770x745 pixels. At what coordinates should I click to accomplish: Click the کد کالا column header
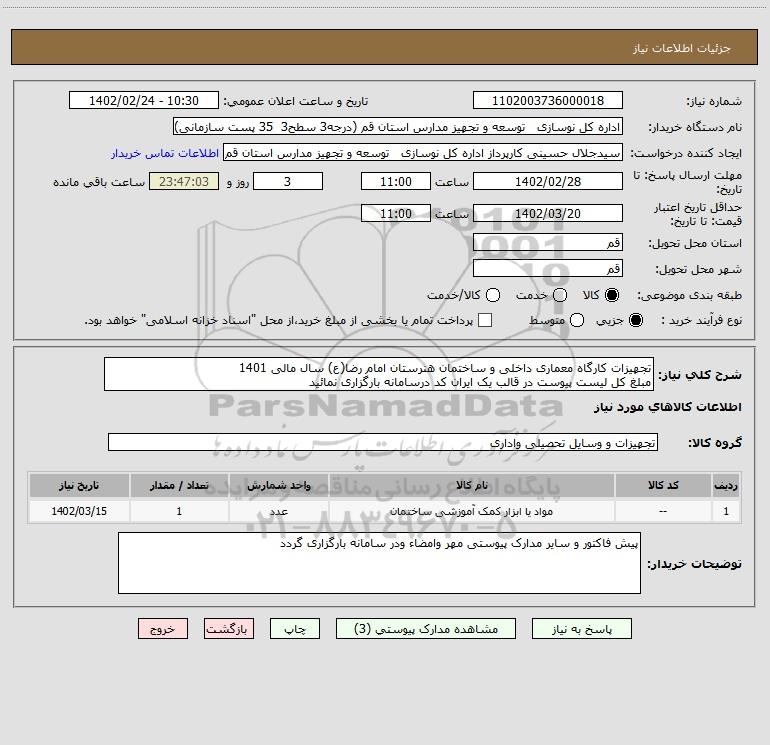tap(663, 485)
